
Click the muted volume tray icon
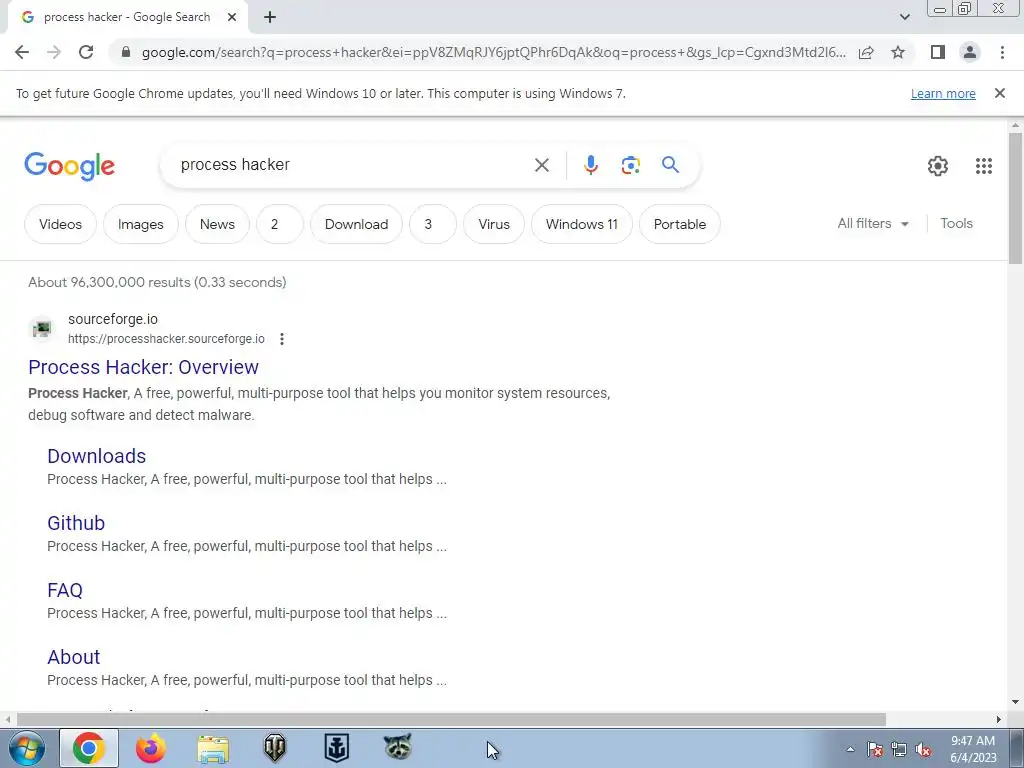pos(923,750)
